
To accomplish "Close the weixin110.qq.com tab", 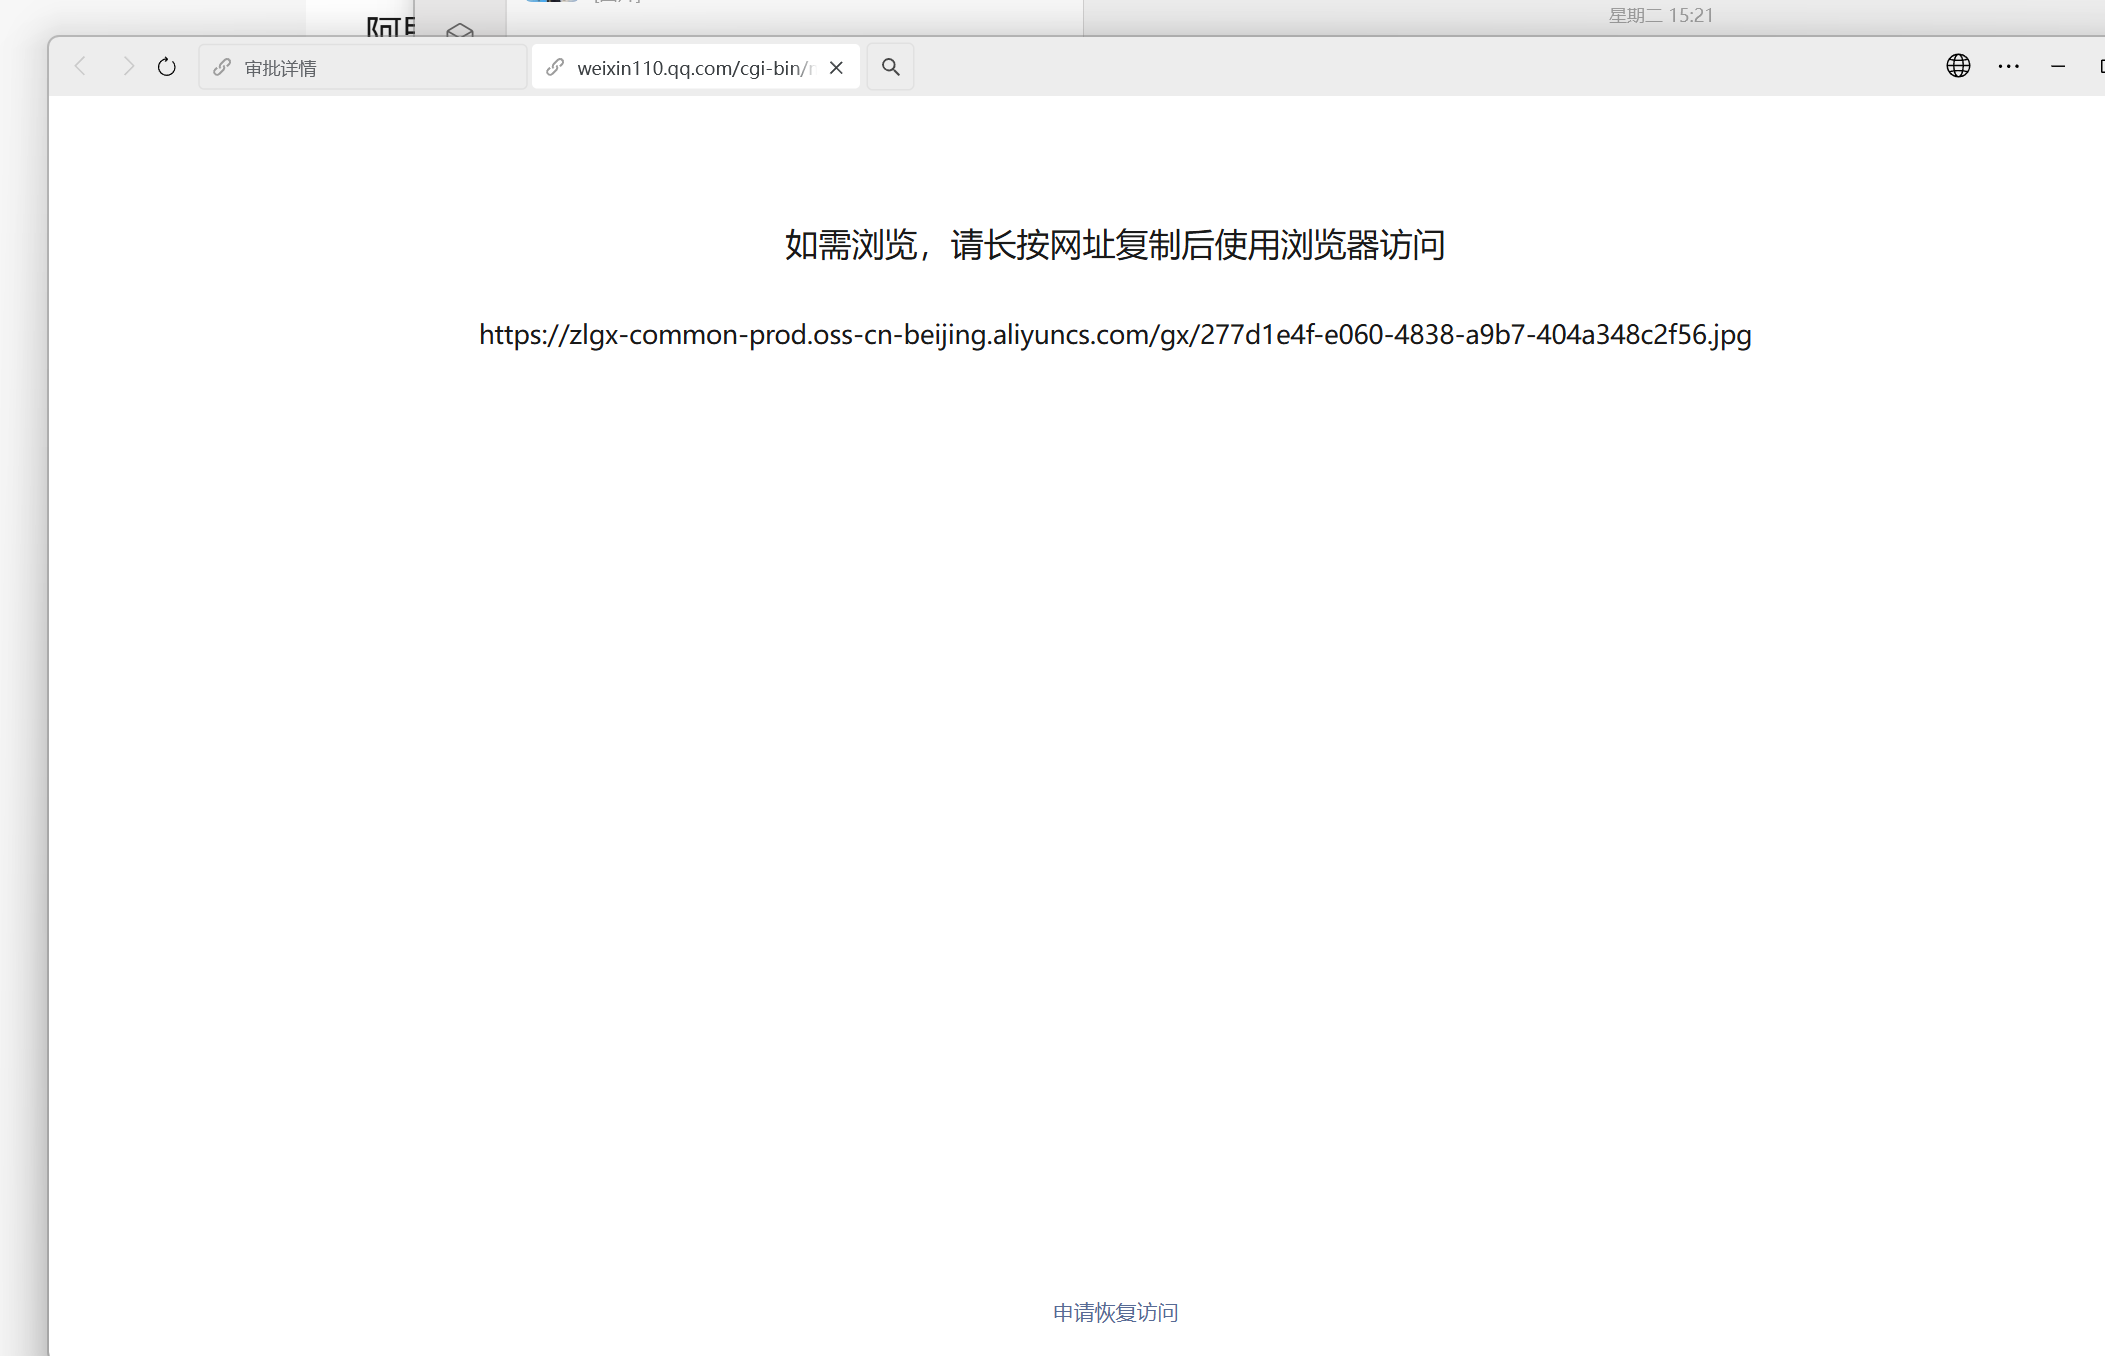I will coord(837,68).
